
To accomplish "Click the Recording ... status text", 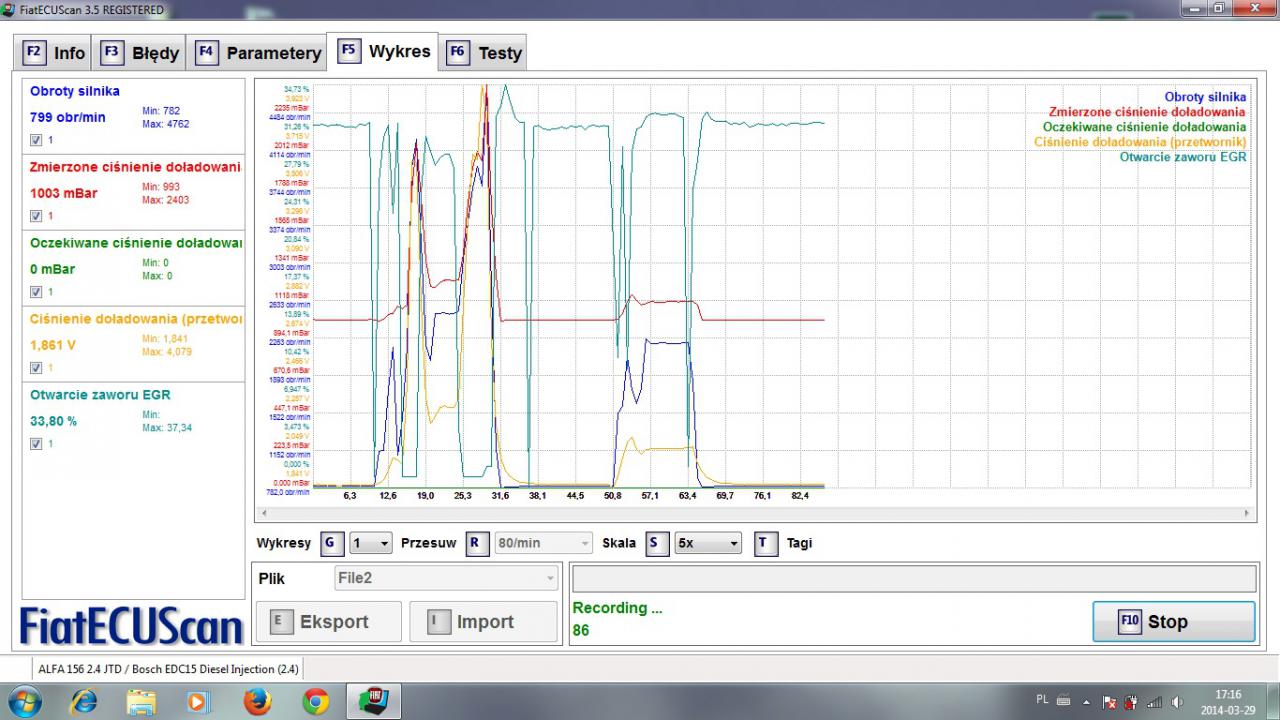I will tap(617, 608).
